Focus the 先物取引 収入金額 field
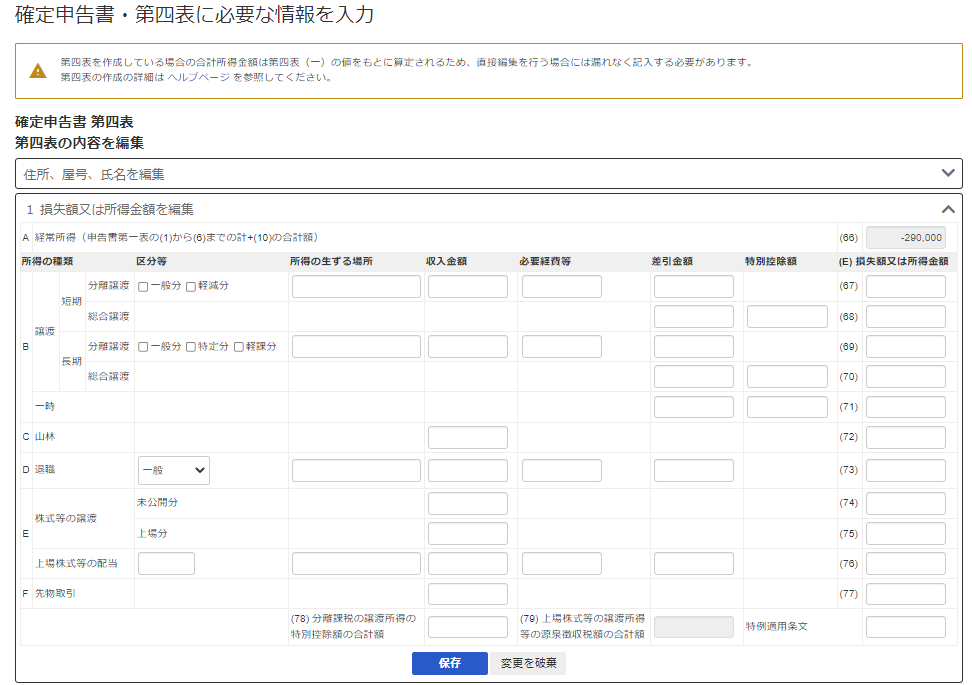This screenshot has height=685, width=972. click(x=468, y=594)
